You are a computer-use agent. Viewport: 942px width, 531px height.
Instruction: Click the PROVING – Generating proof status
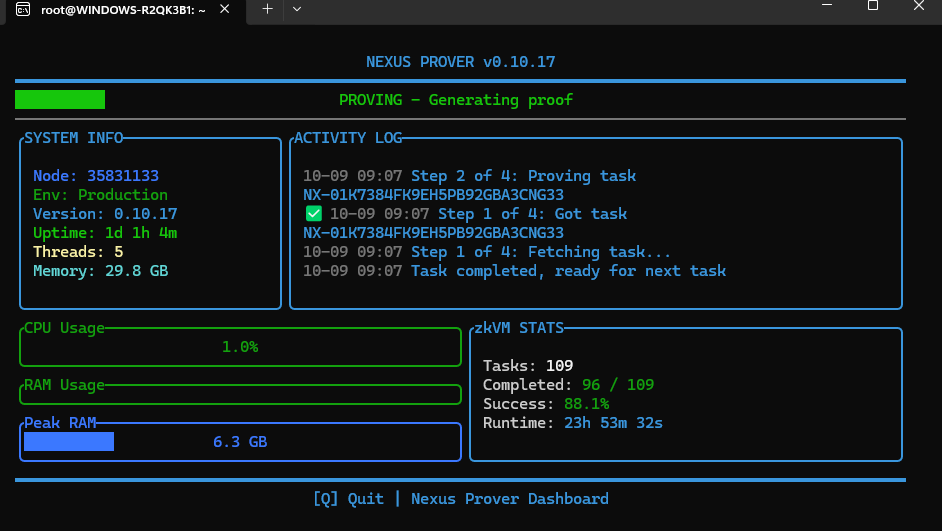coord(456,100)
